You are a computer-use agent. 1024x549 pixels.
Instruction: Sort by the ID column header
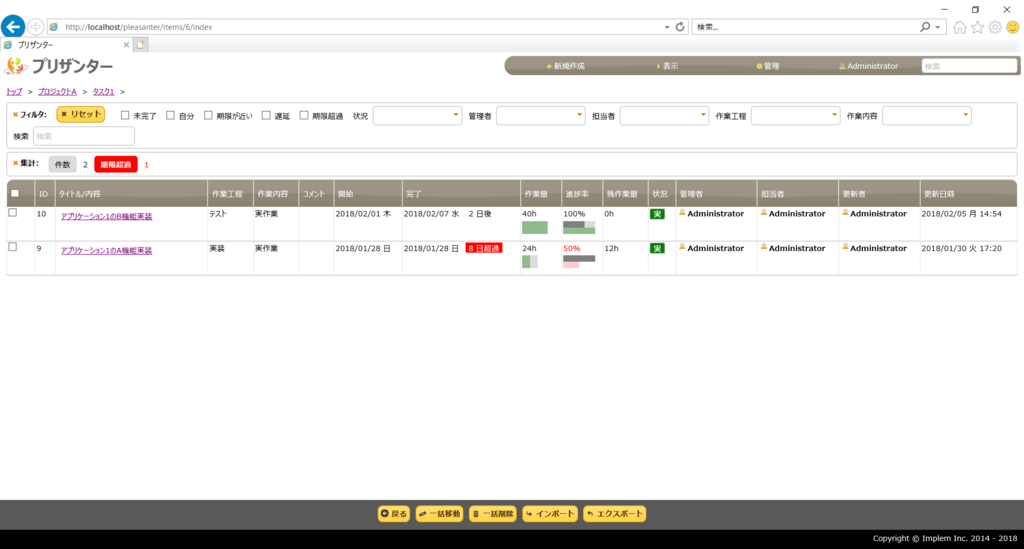[x=44, y=194]
